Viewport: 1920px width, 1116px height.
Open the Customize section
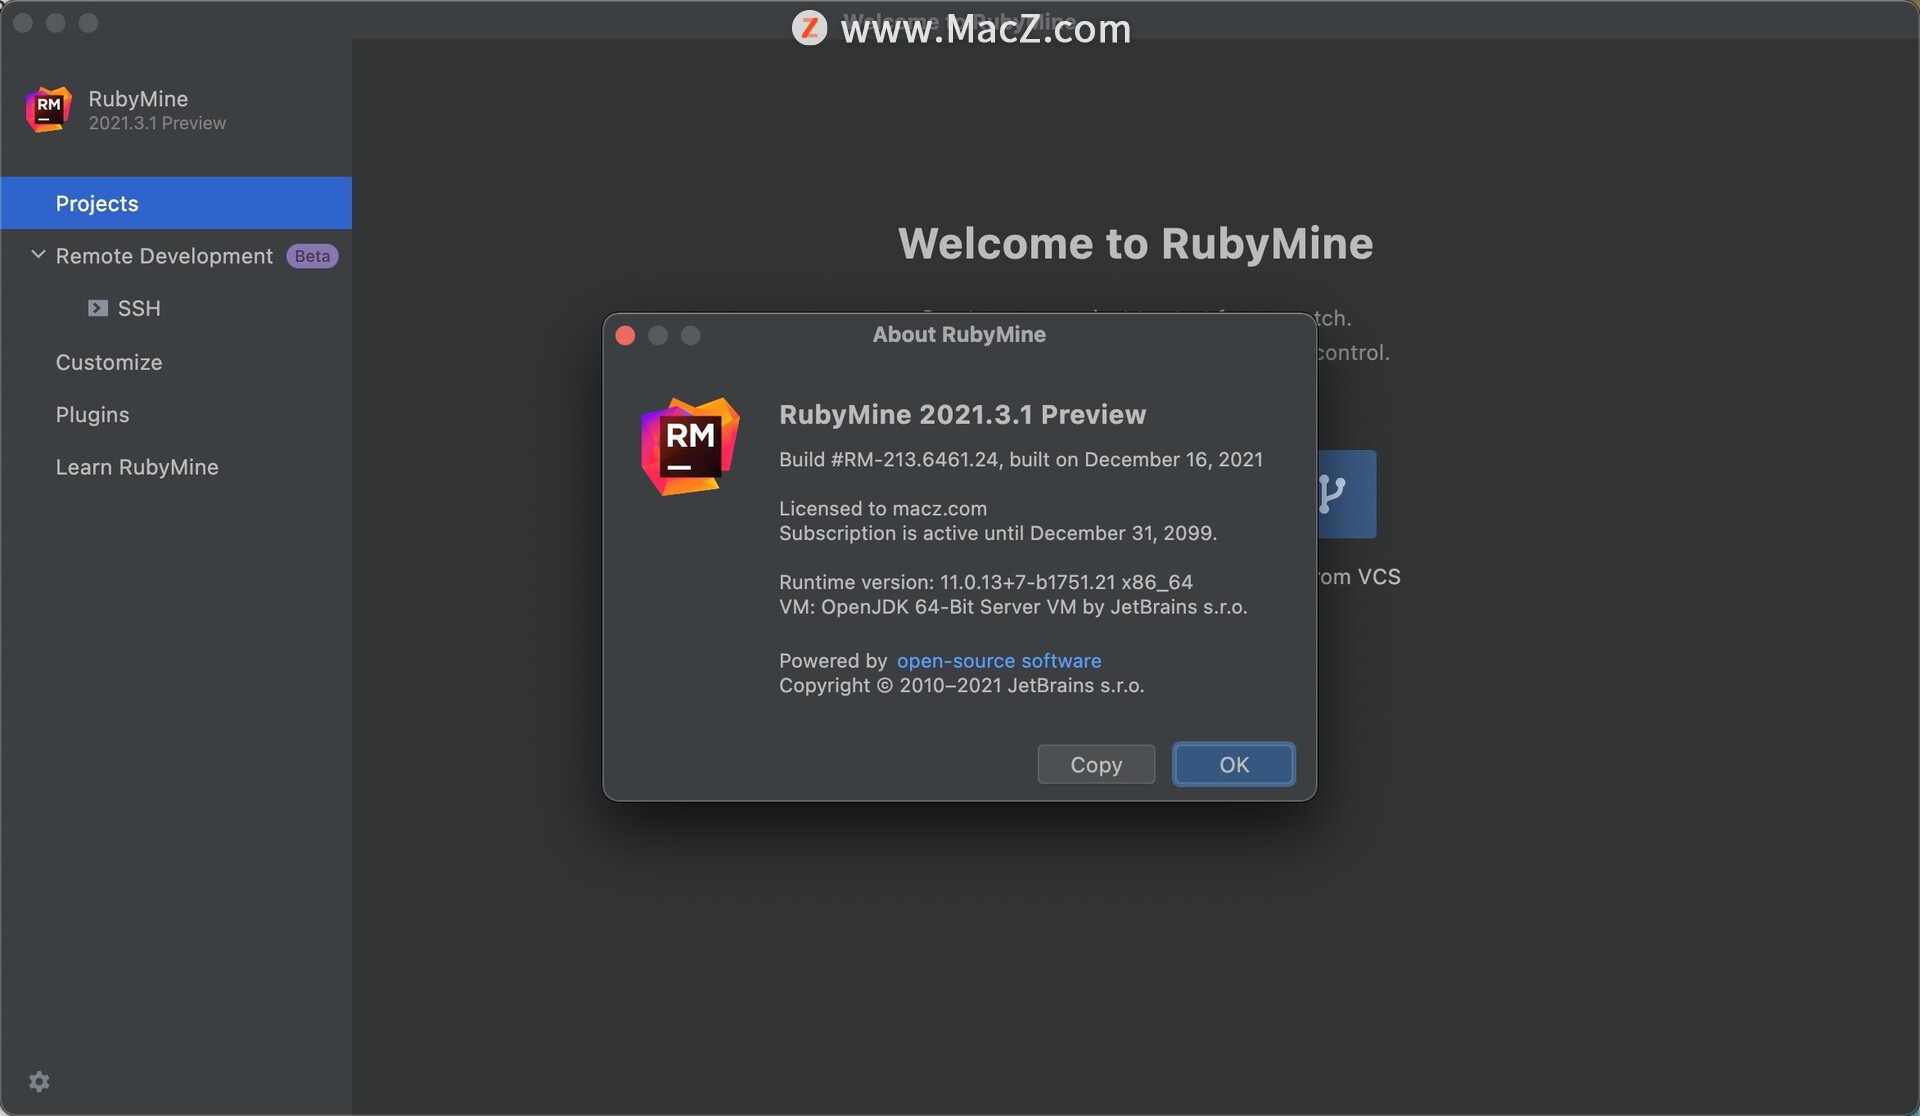pos(109,362)
